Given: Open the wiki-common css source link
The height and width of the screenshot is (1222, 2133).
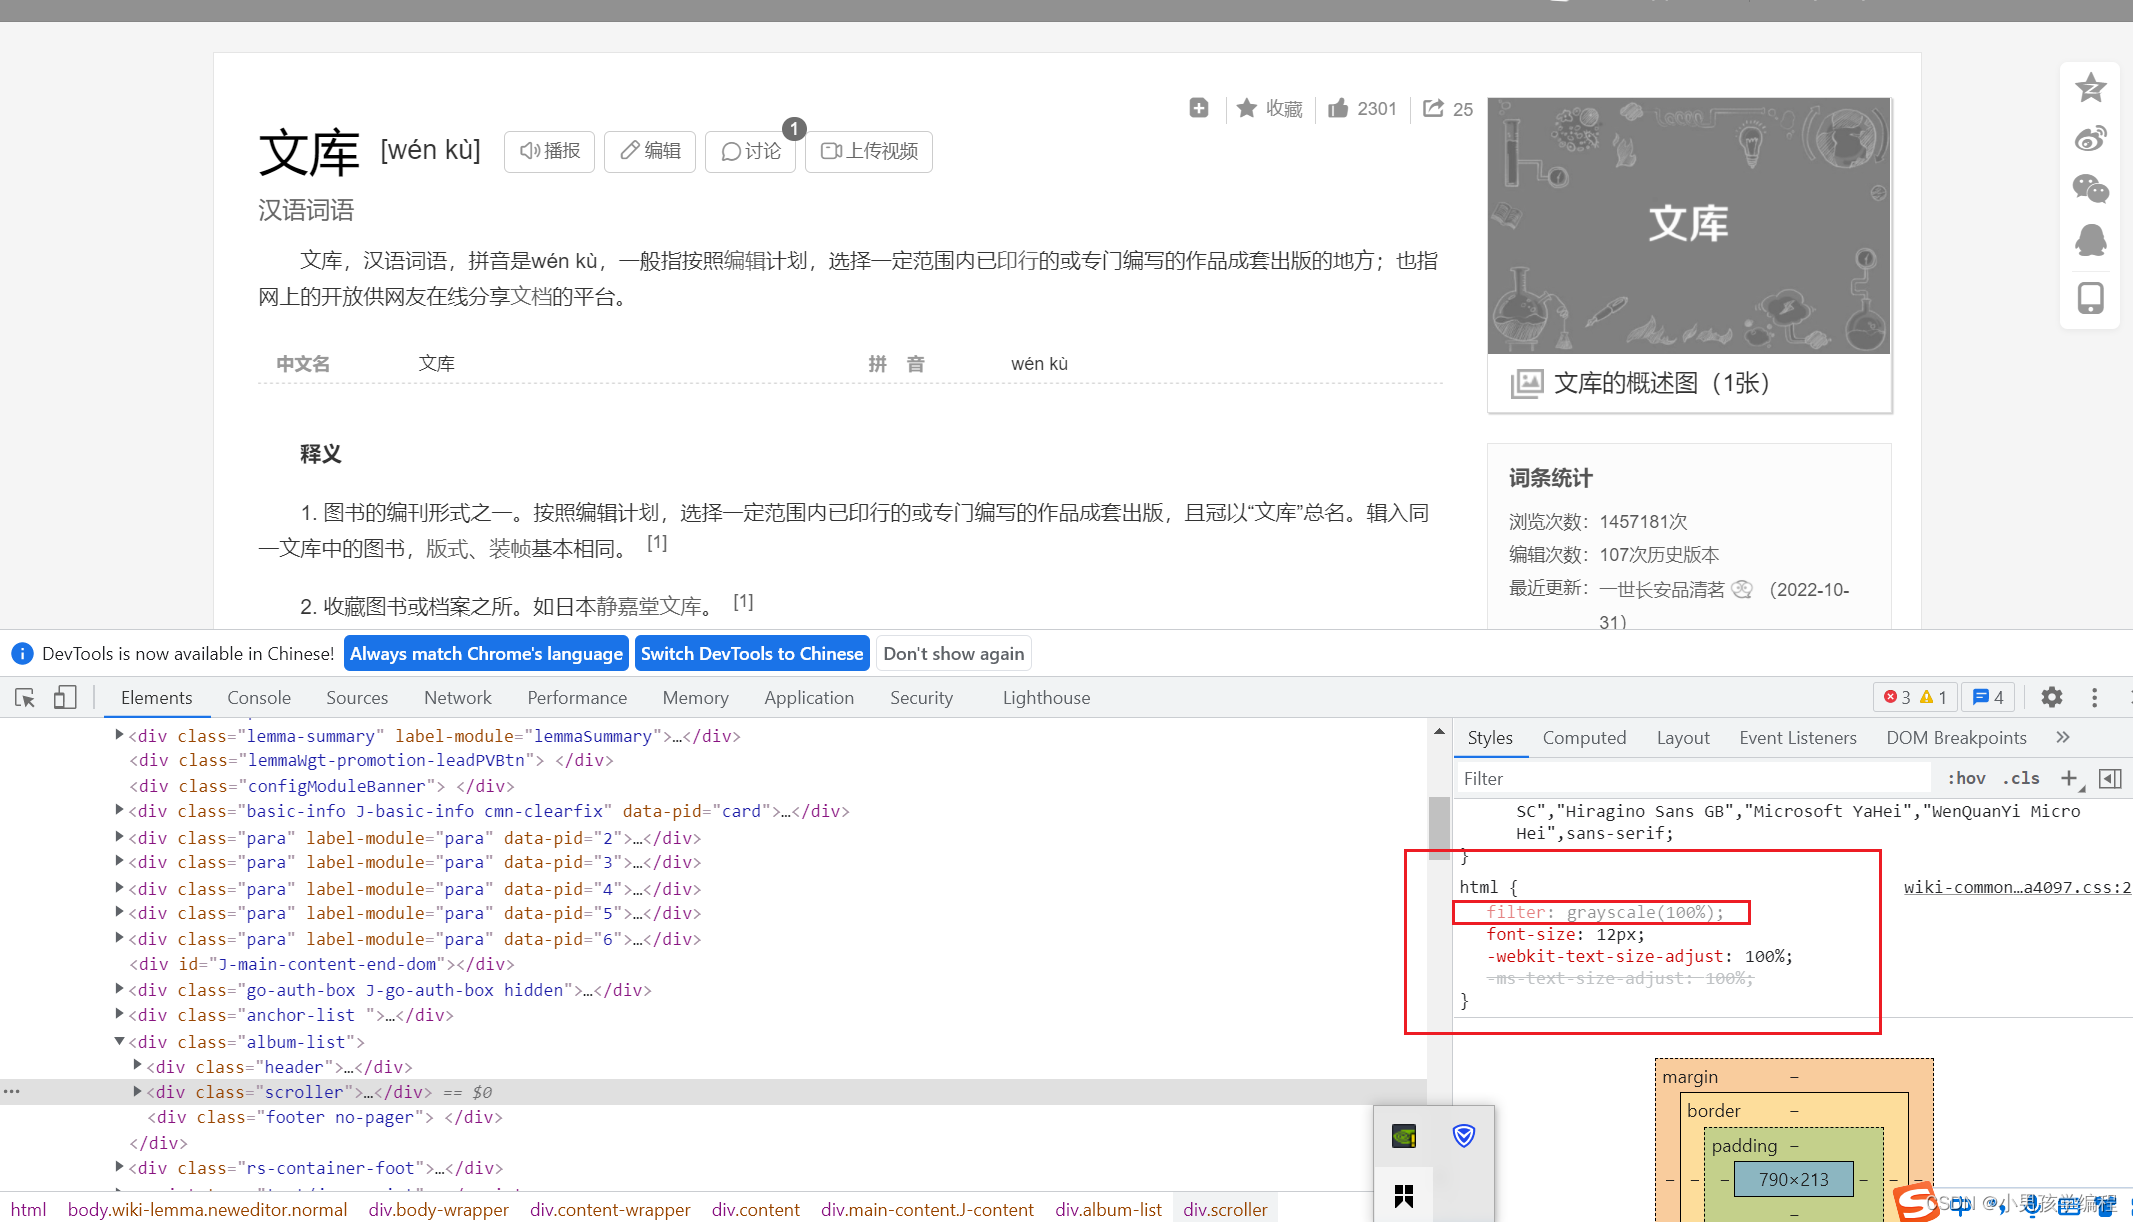Looking at the screenshot, I should (x=2017, y=887).
